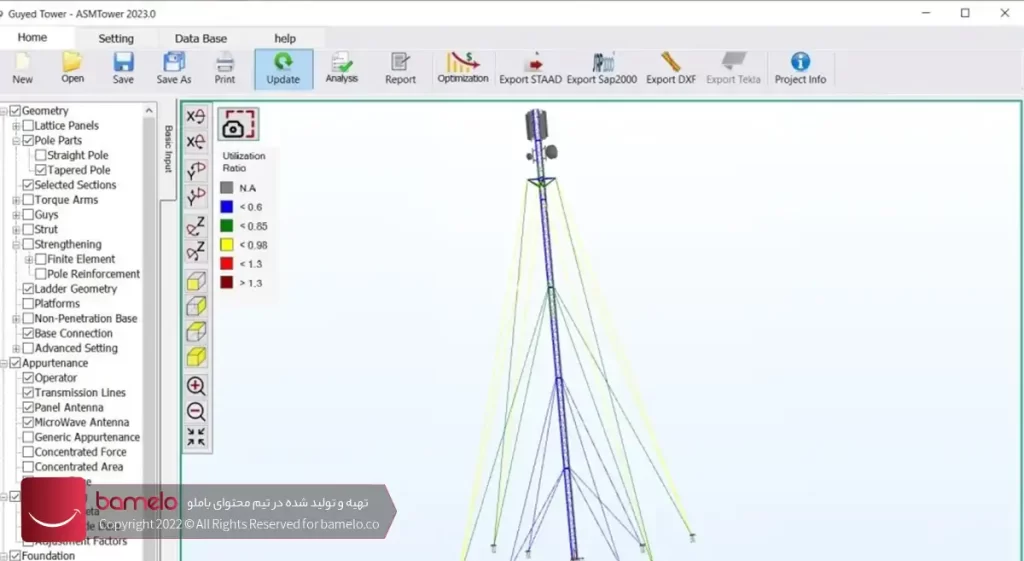Click the upper Z-axis rotate icon

click(196, 226)
